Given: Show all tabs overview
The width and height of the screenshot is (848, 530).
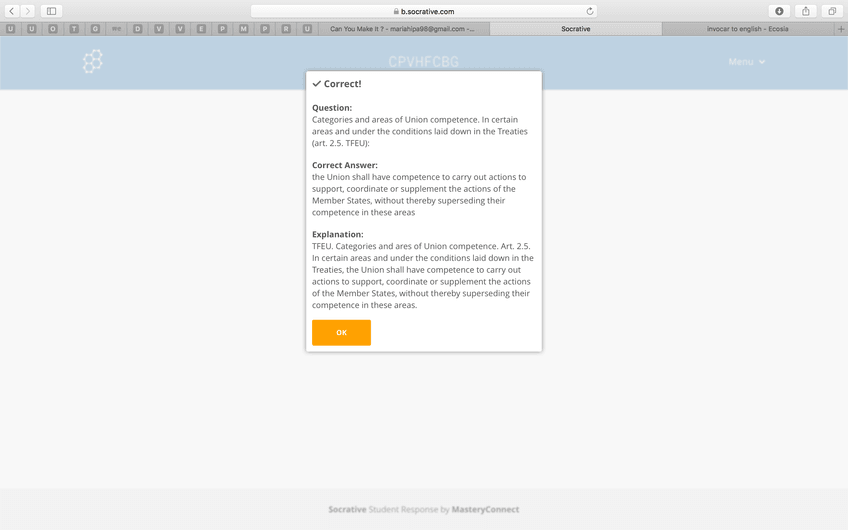Looking at the screenshot, I should (x=832, y=11).
